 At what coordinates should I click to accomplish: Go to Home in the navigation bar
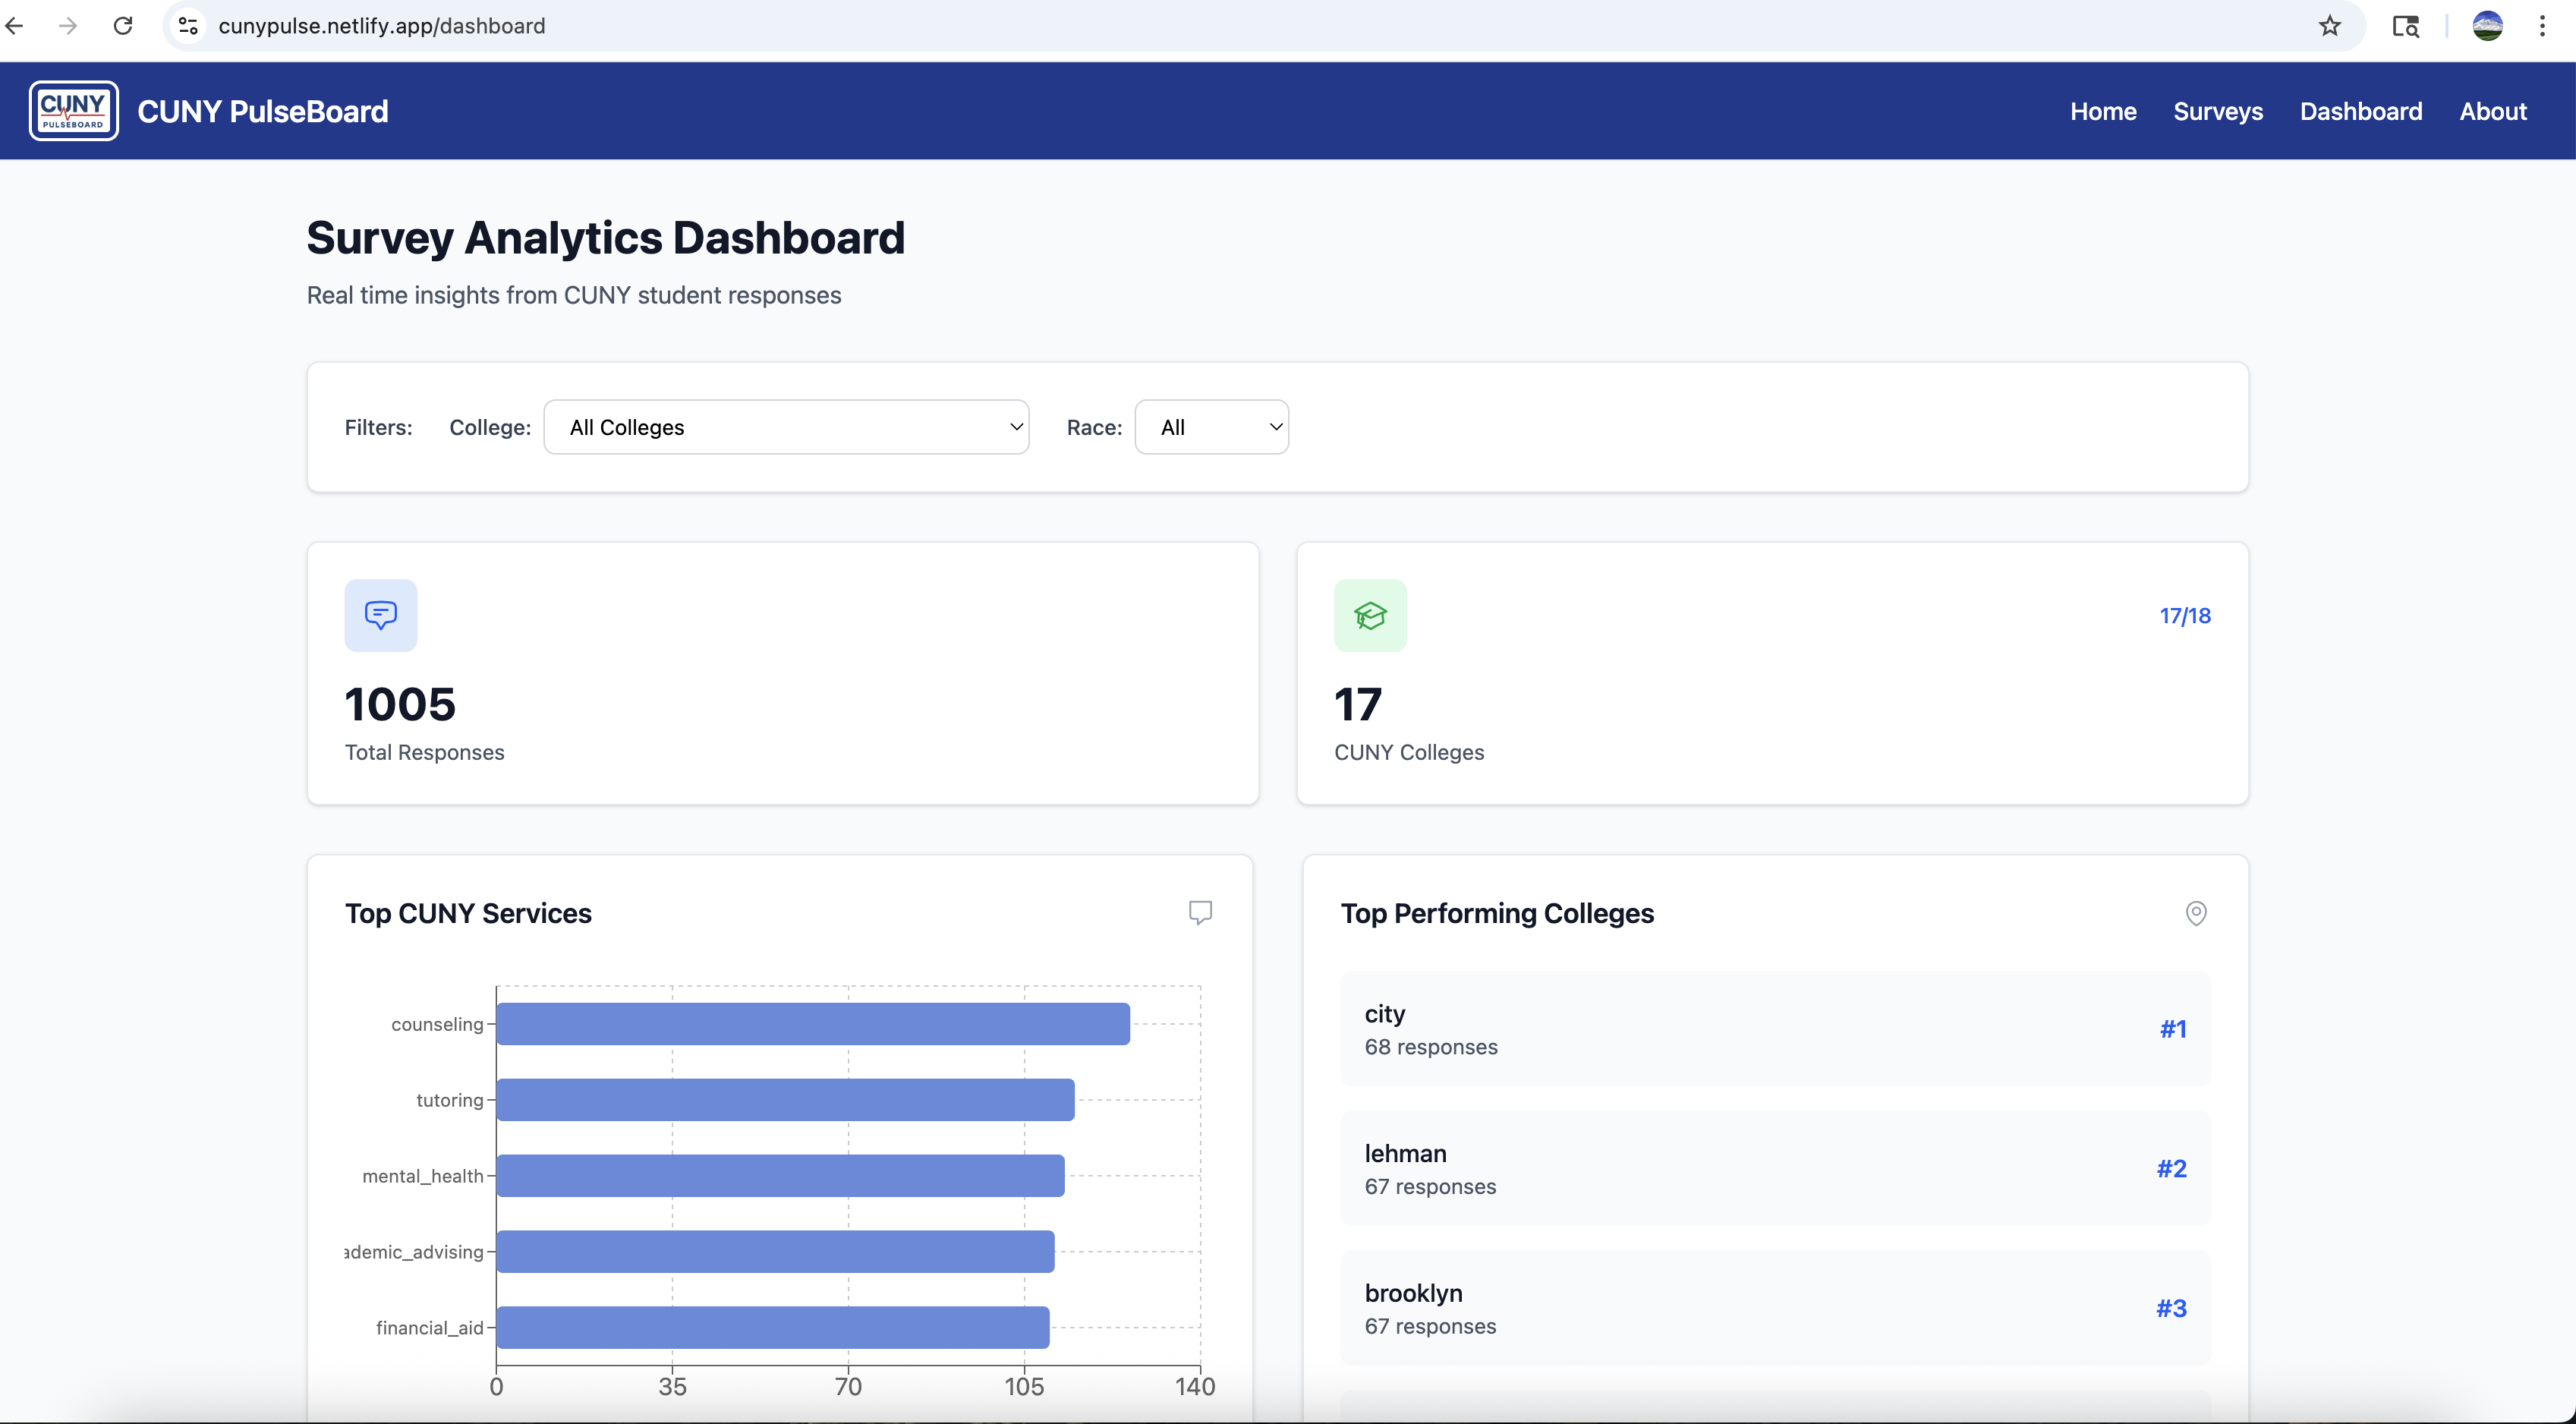pyautogui.click(x=2102, y=111)
